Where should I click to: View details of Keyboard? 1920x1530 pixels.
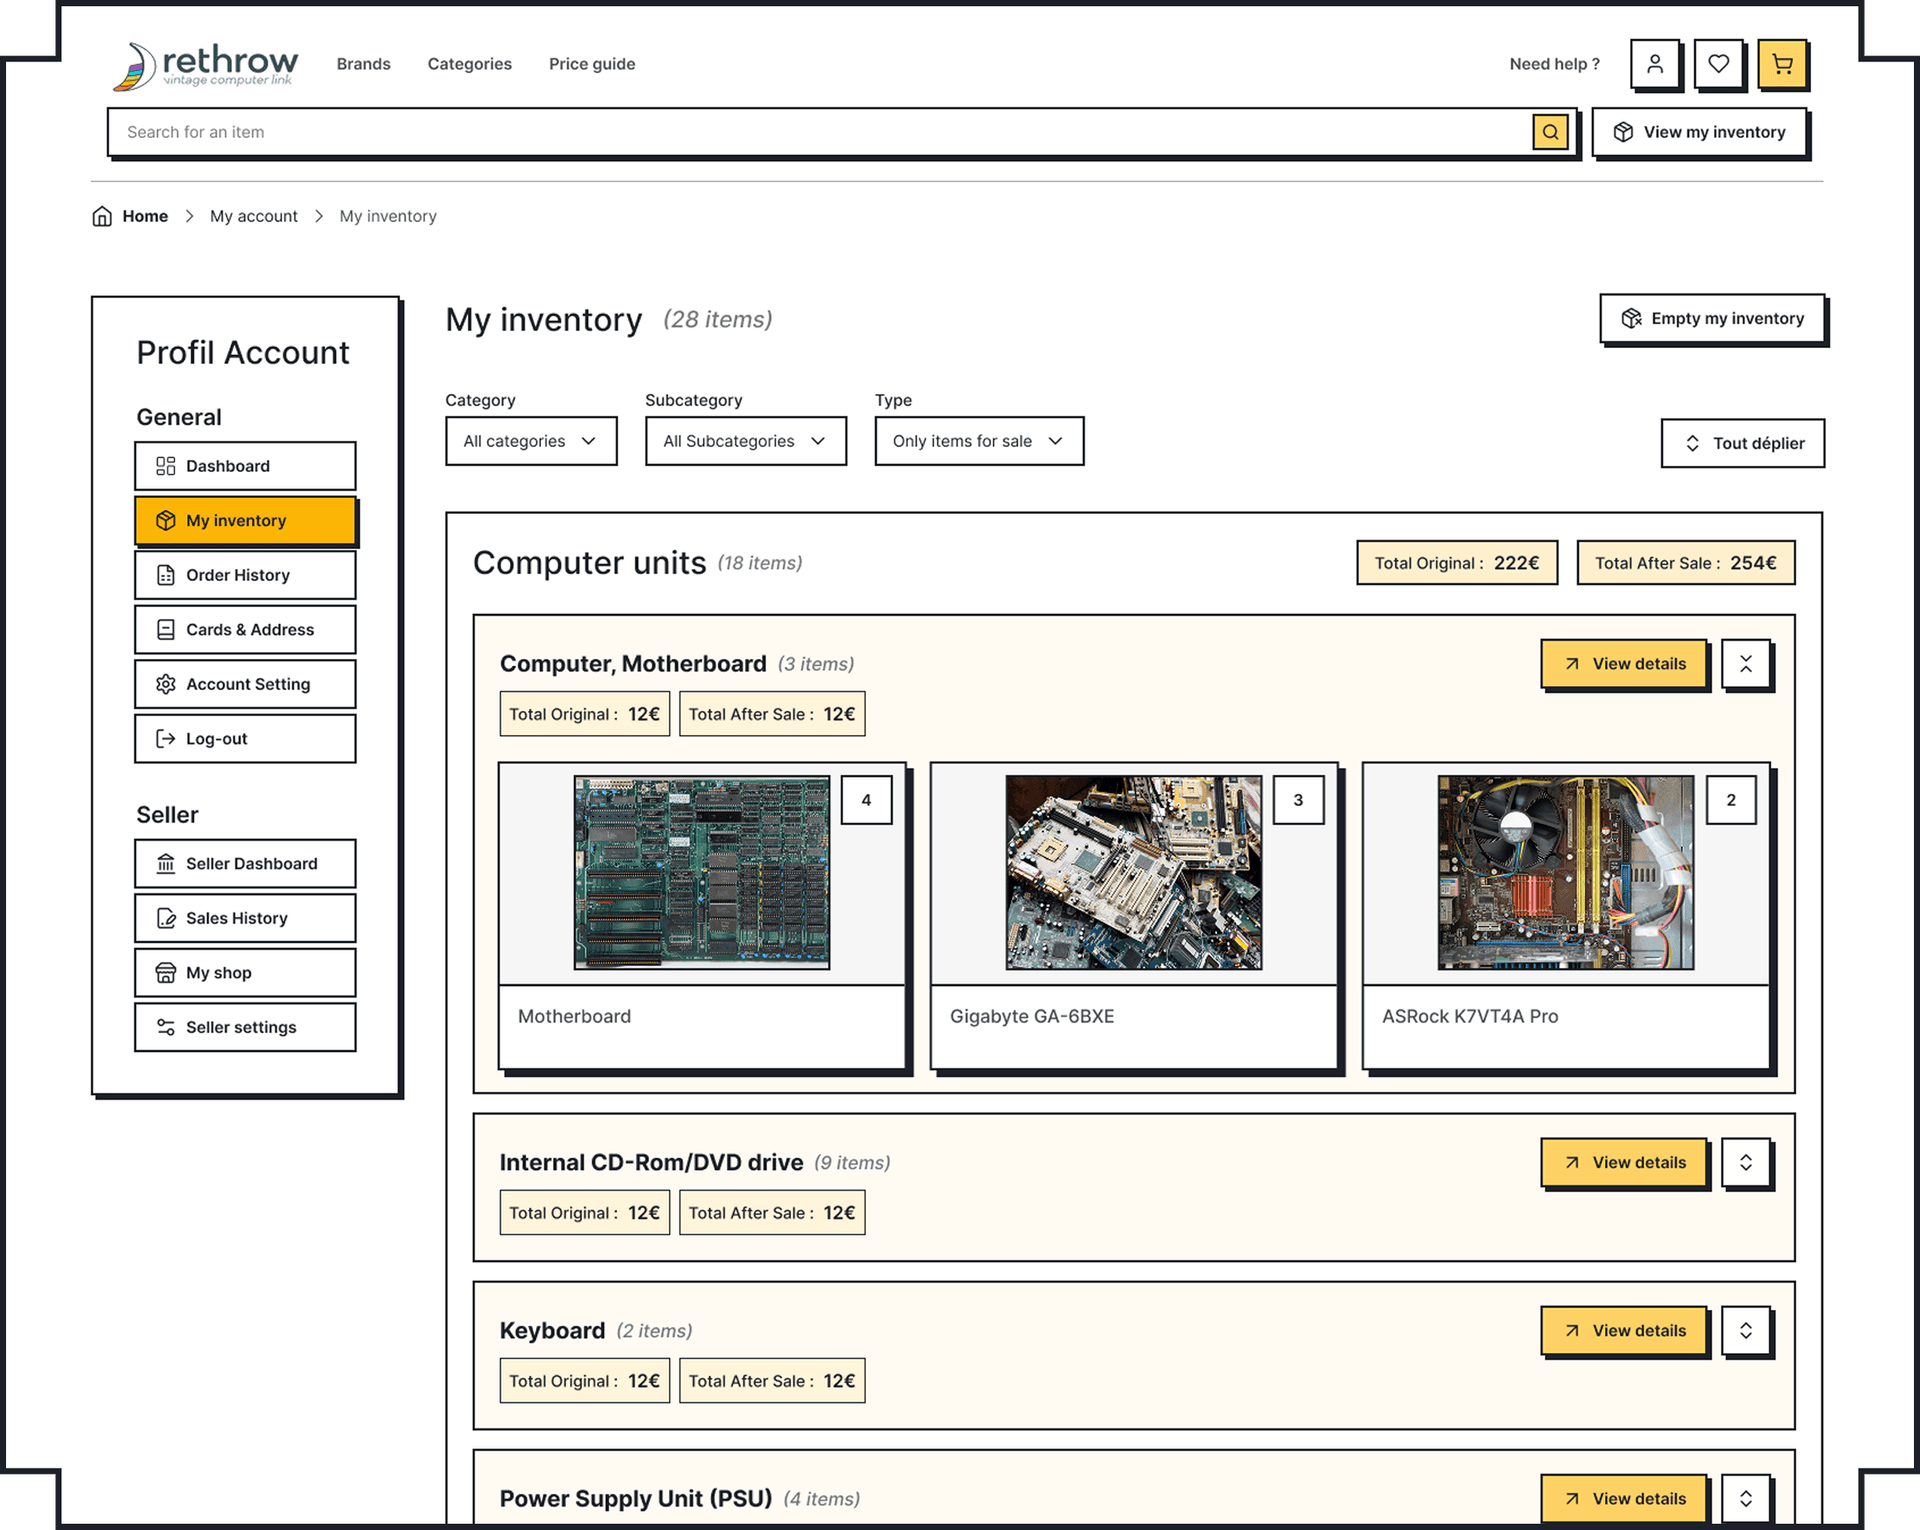1624,1330
